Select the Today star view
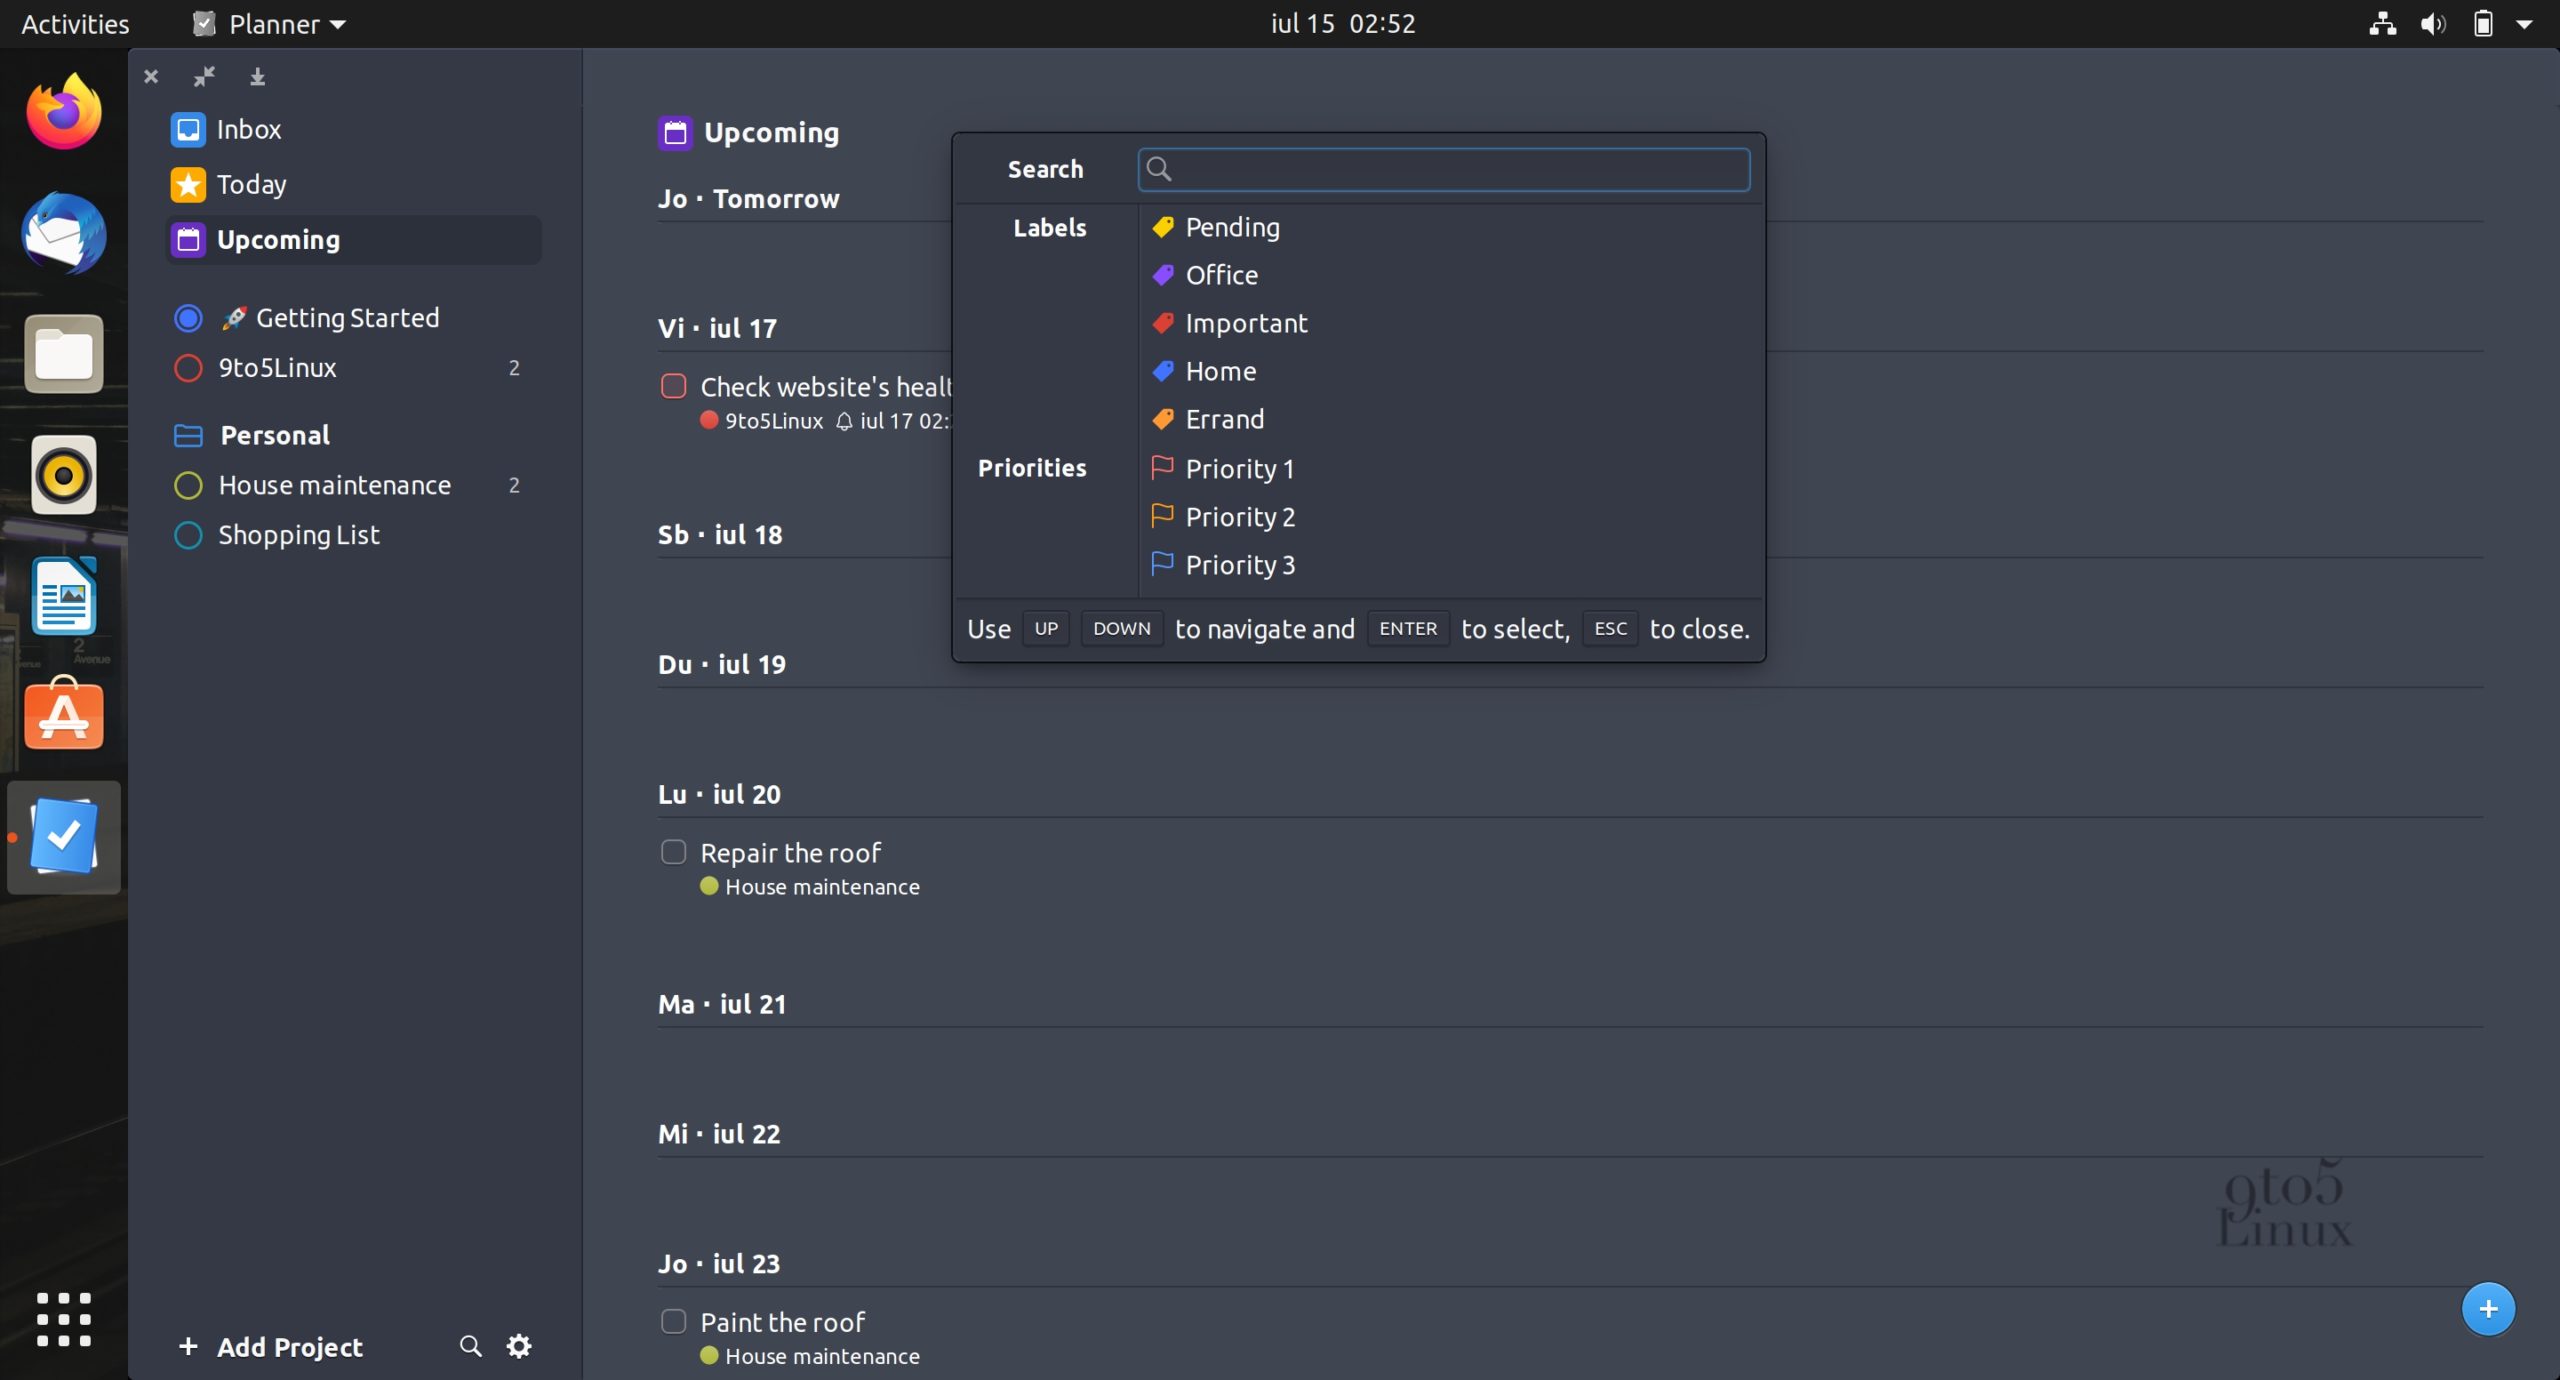 251,184
